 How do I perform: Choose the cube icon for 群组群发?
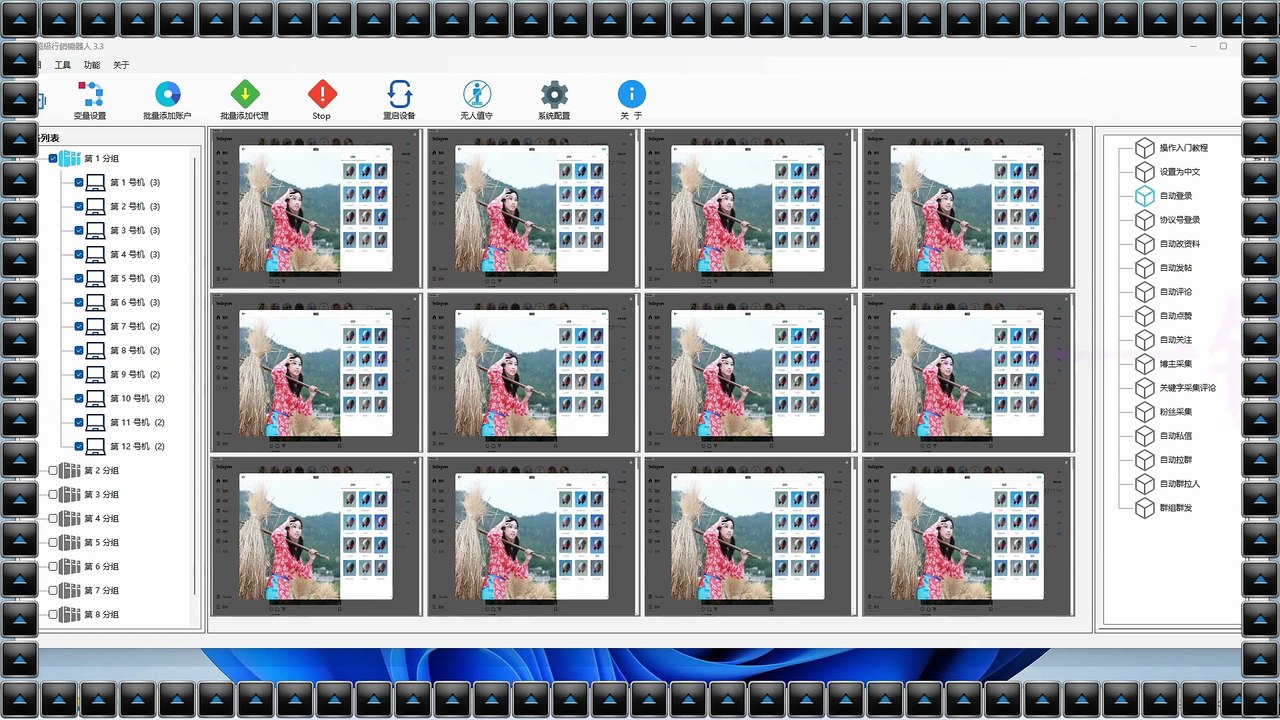1144,508
